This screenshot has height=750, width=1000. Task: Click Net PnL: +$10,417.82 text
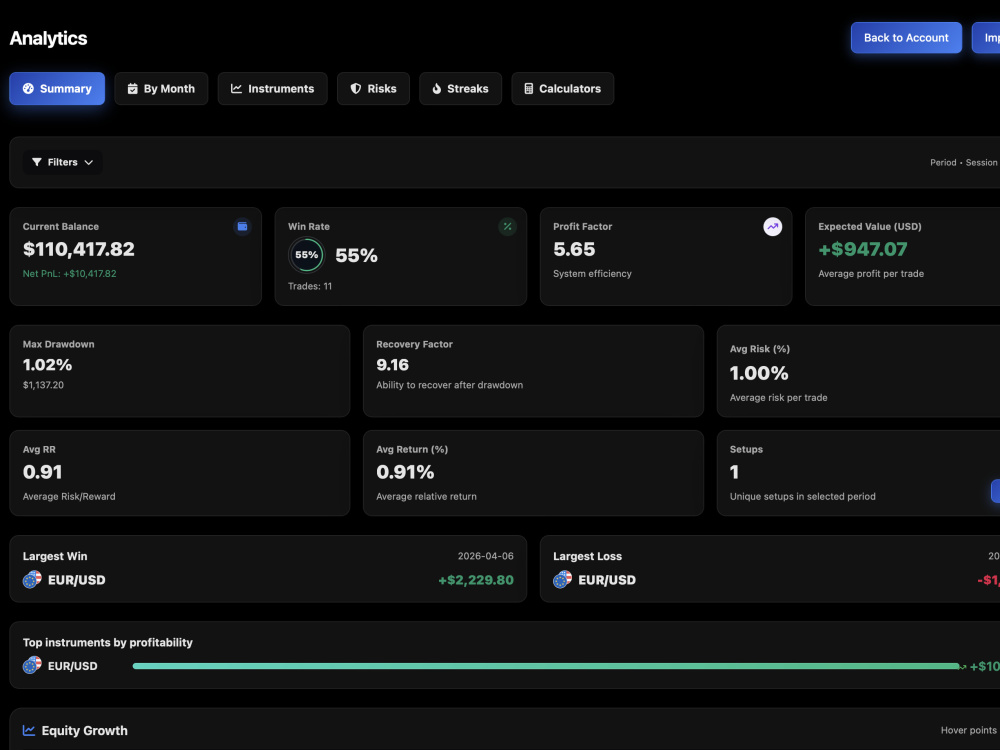(x=70, y=274)
